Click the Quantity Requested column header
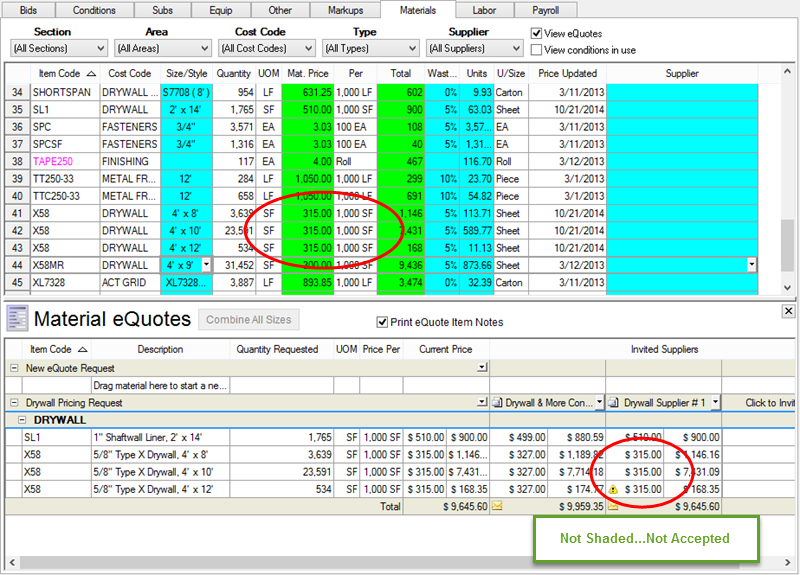This screenshot has height=575, width=800. tap(277, 349)
